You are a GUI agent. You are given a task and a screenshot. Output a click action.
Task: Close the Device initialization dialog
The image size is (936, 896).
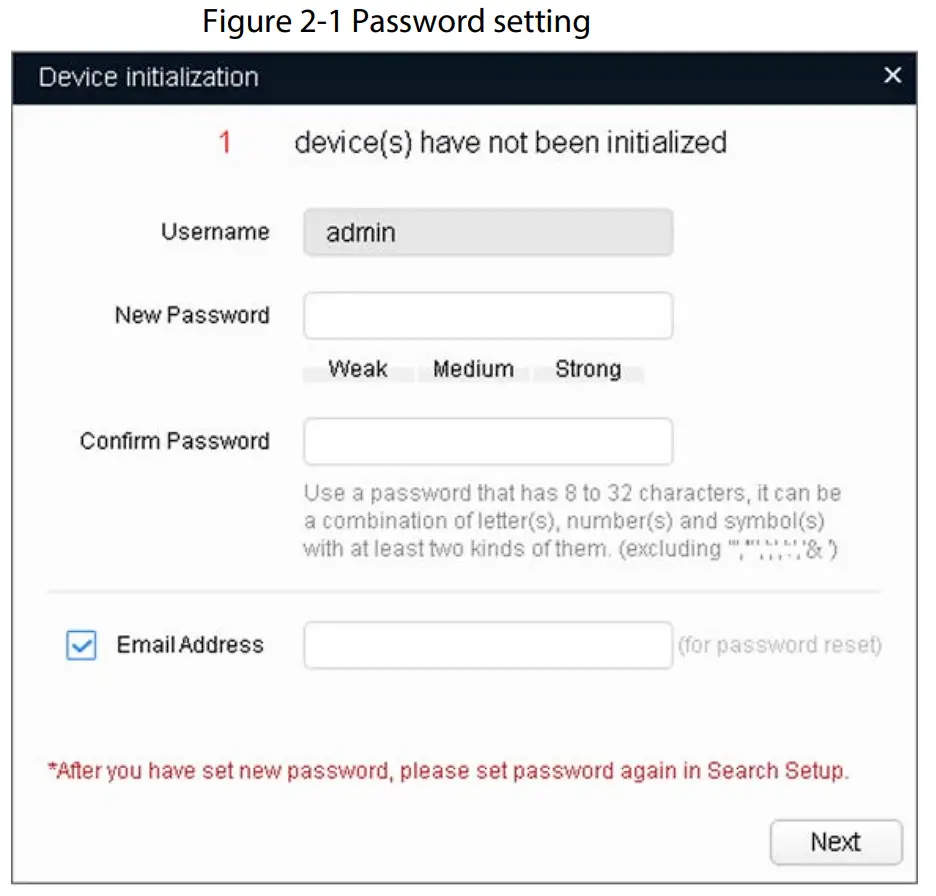coord(892,75)
